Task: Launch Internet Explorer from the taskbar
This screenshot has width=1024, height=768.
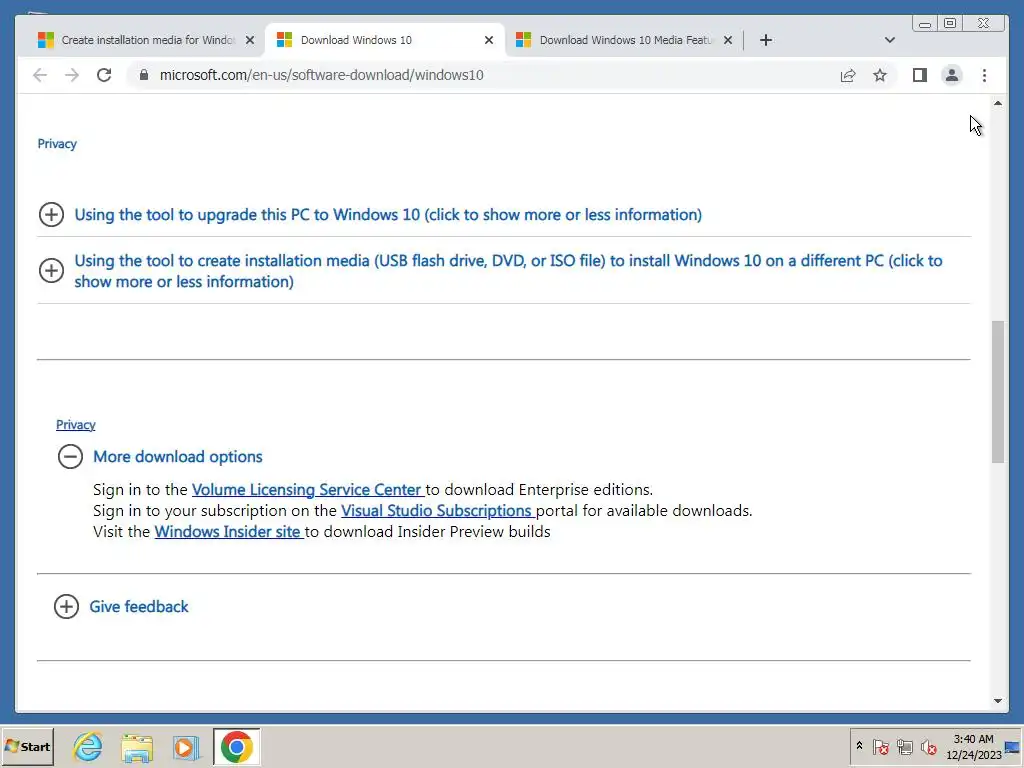Action: click(88, 747)
